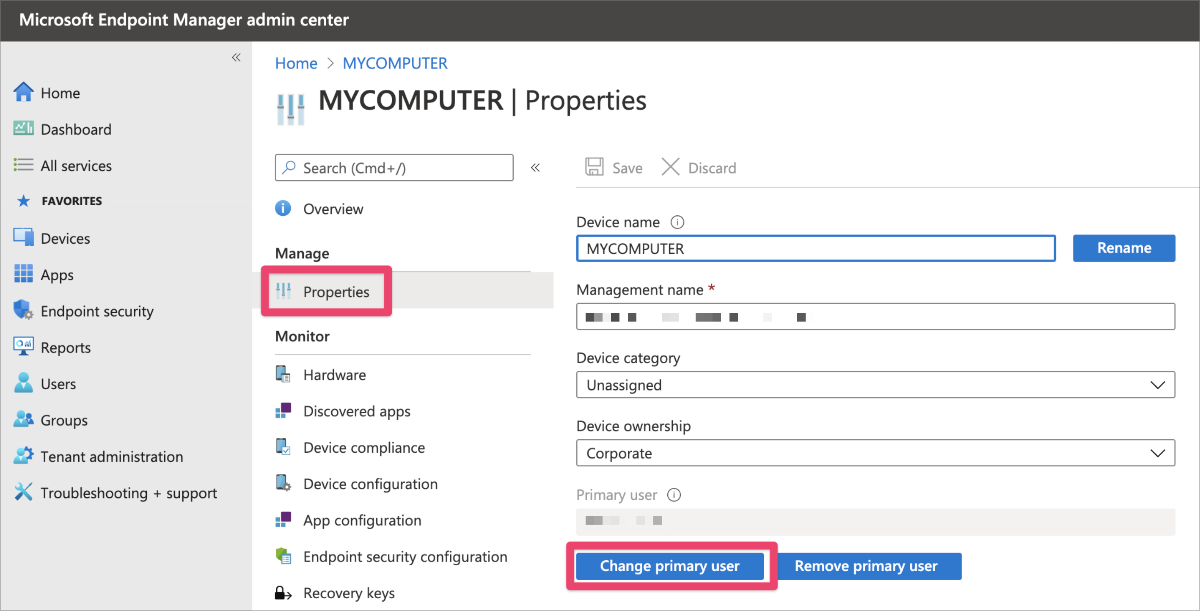Screen dimensions: 1200x611
Task: Collapse the device resource menu pane
Action: click(535, 168)
